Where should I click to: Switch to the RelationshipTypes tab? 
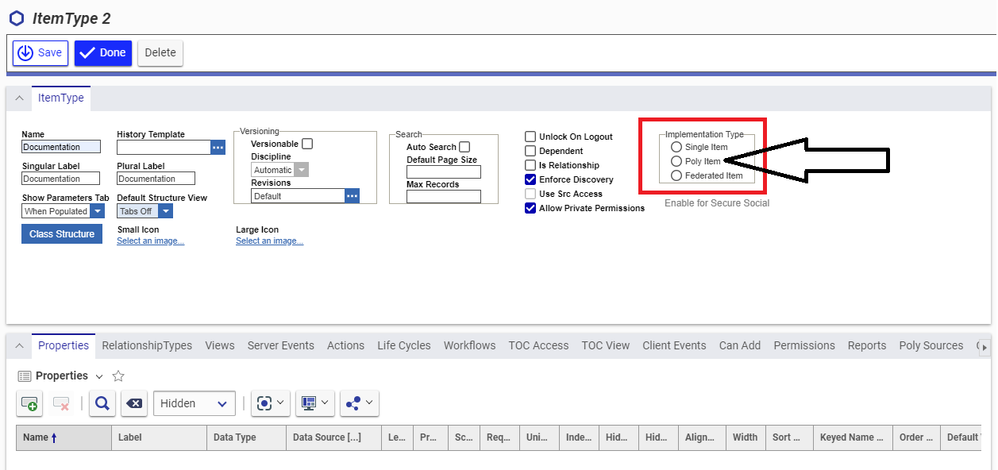(147, 345)
